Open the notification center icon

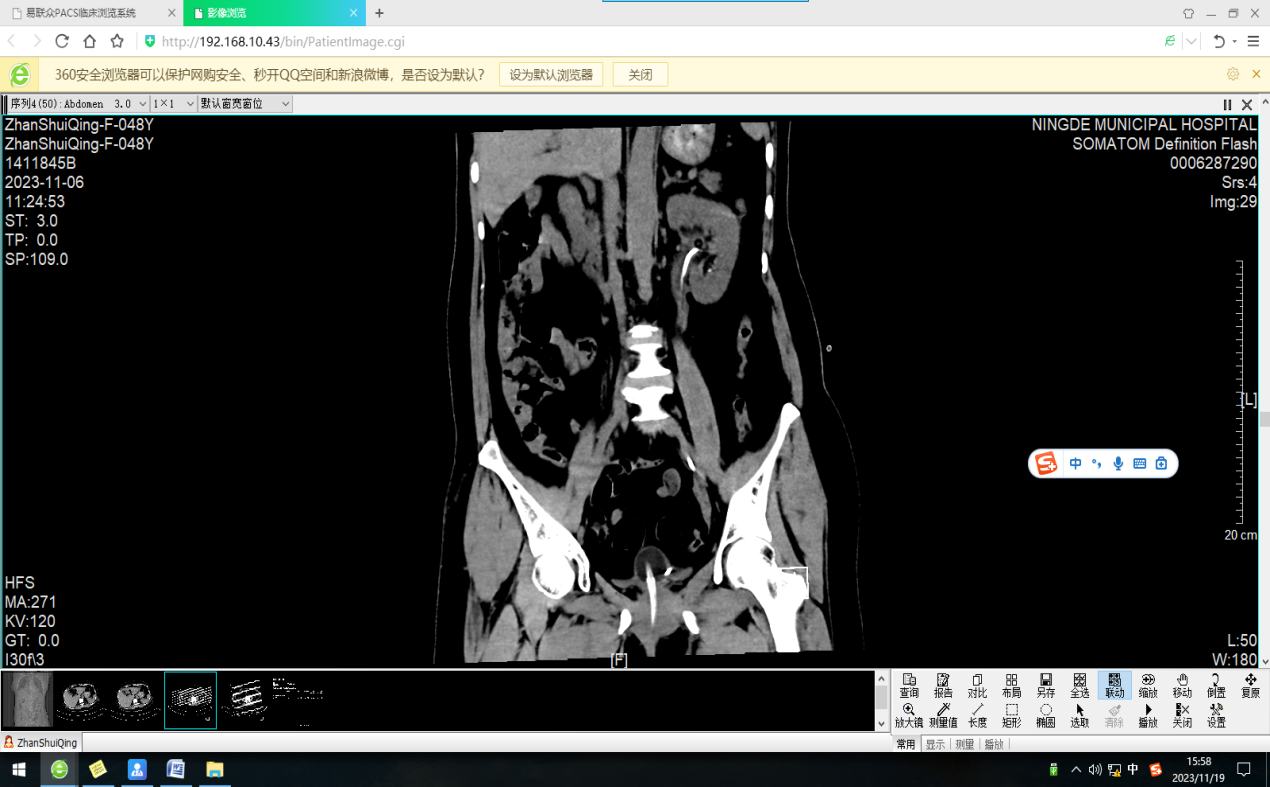pos(1244,769)
